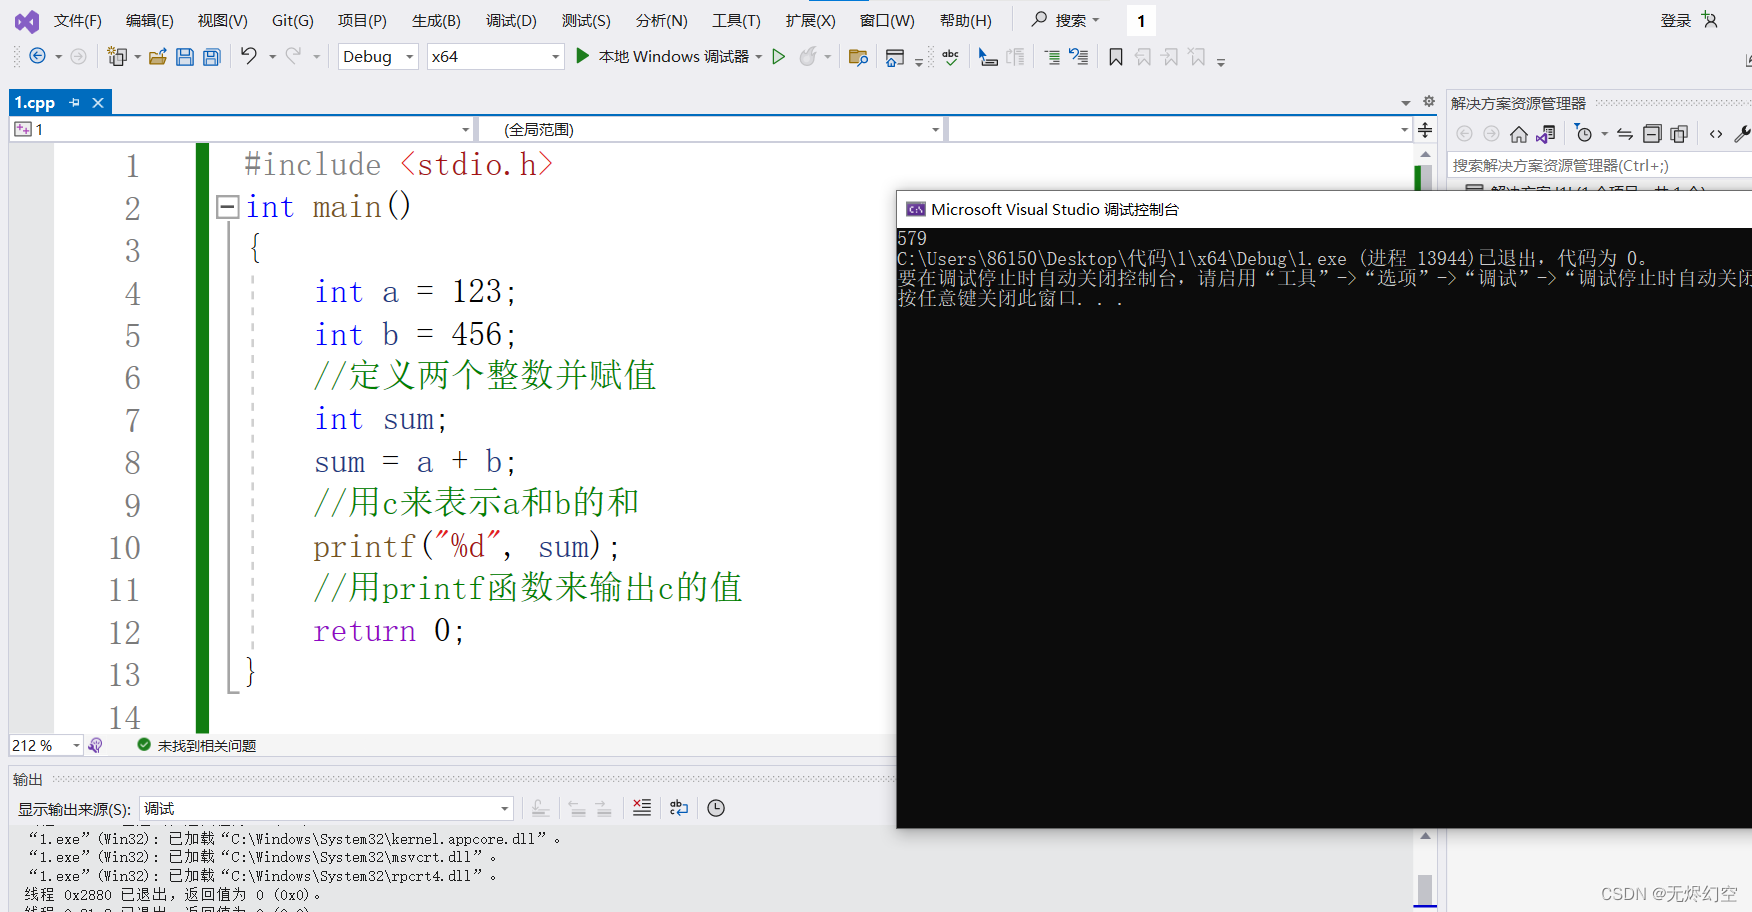Comment out the selected lines
The width and height of the screenshot is (1752, 912).
pos(1052,57)
